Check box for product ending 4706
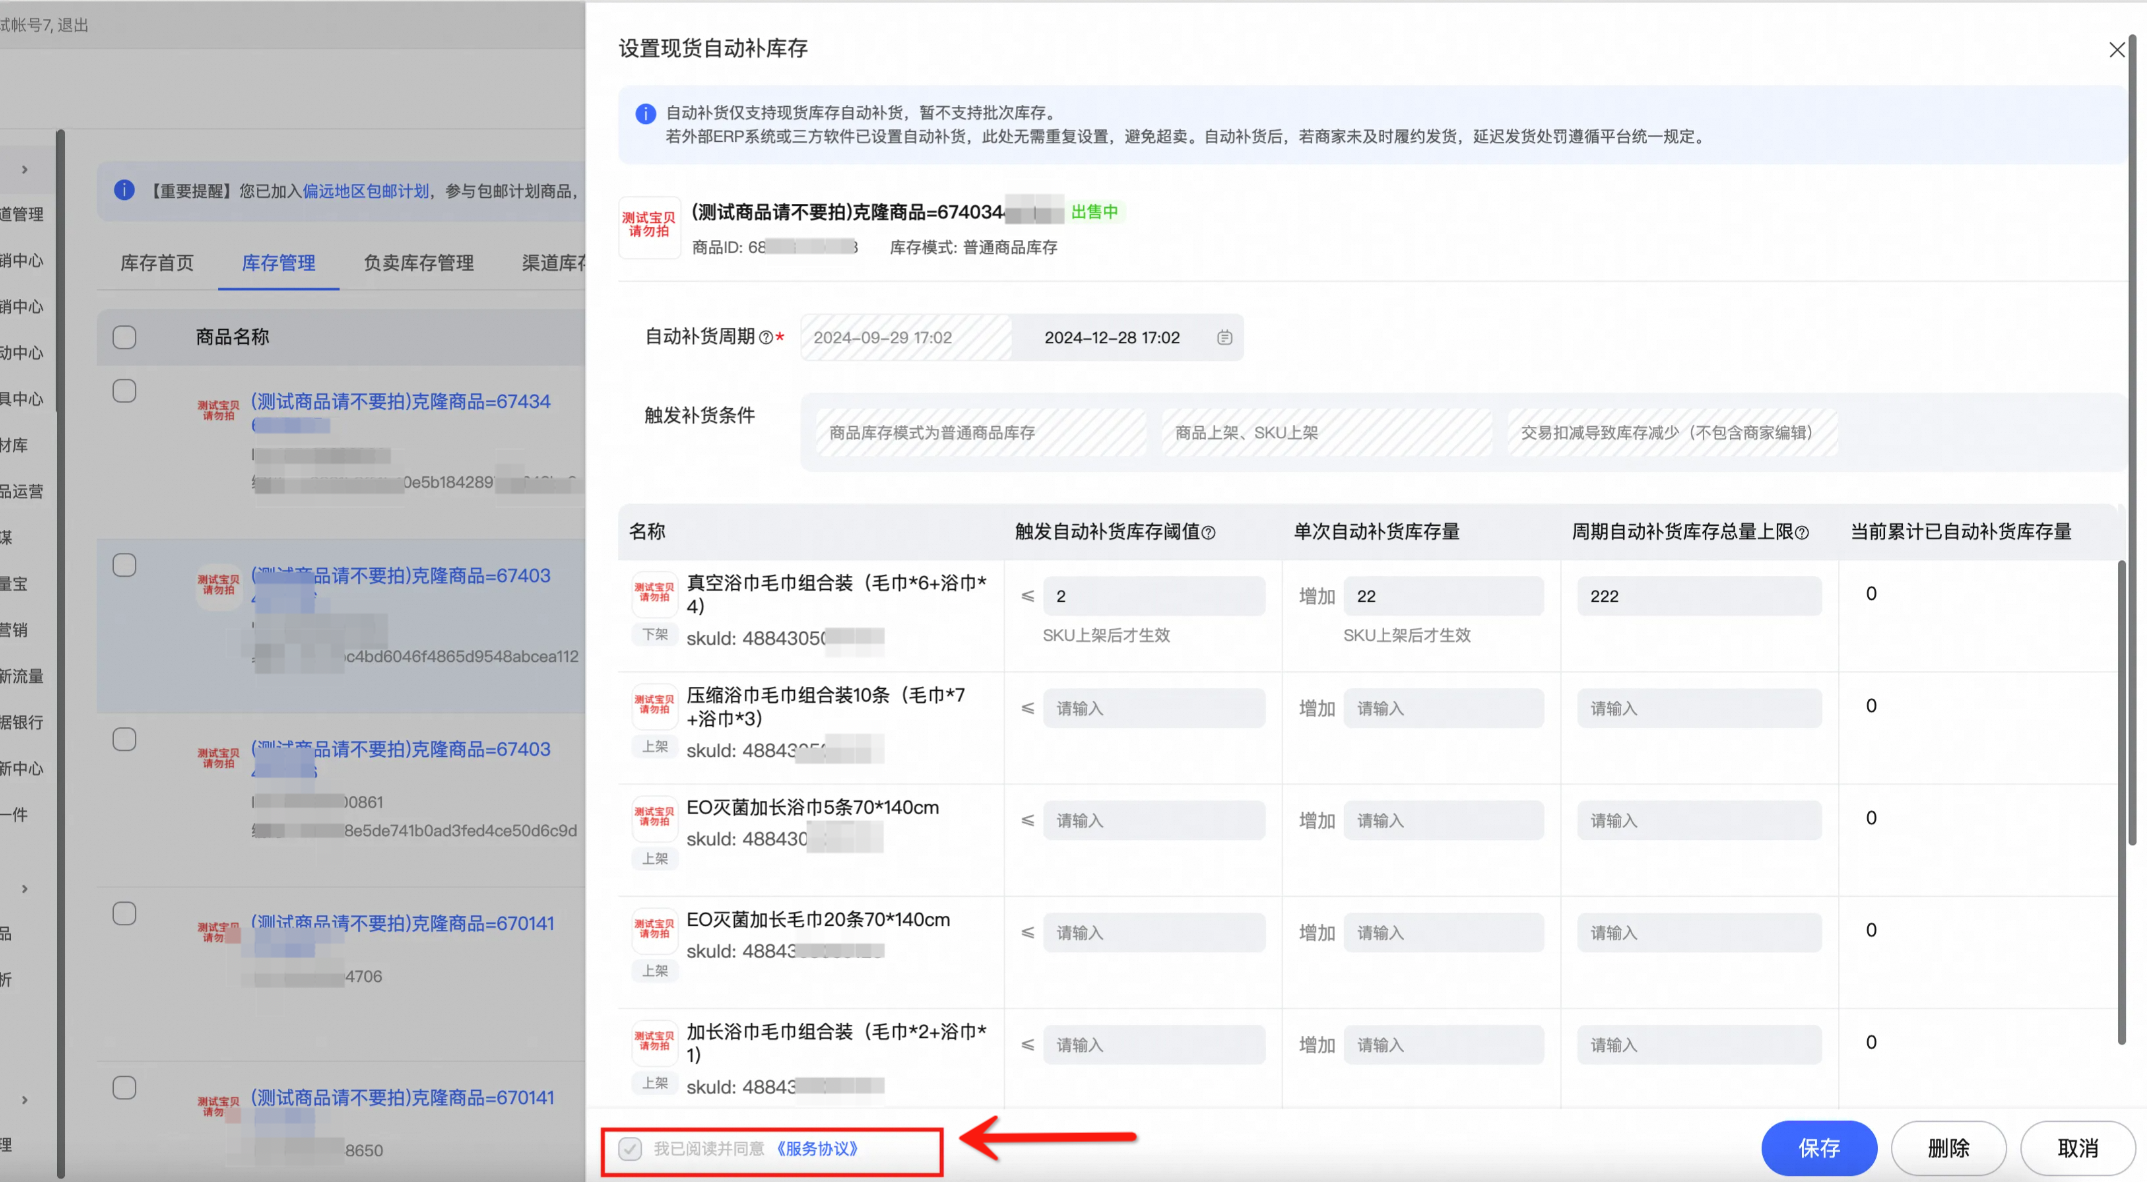 point(124,913)
